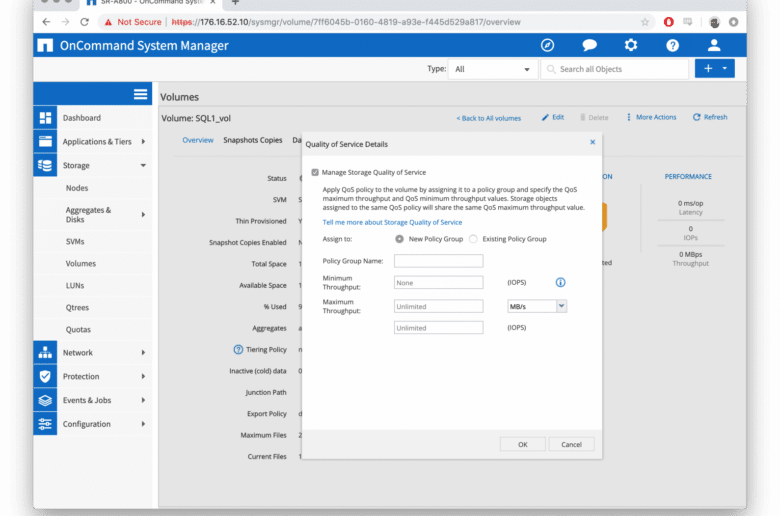Focus Maximum Throughput IOPS Unlimited field
The height and width of the screenshot is (516, 780).
pyautogui.click(x=438, y=327)
